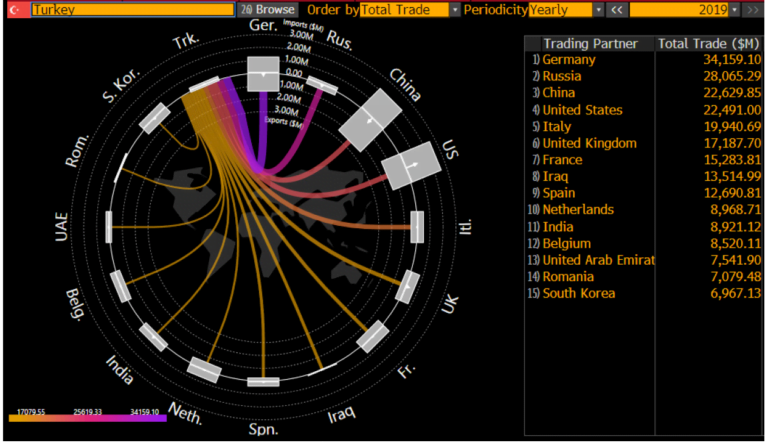
Task: Click the Turkey country input field
Action: click(132, 9)
